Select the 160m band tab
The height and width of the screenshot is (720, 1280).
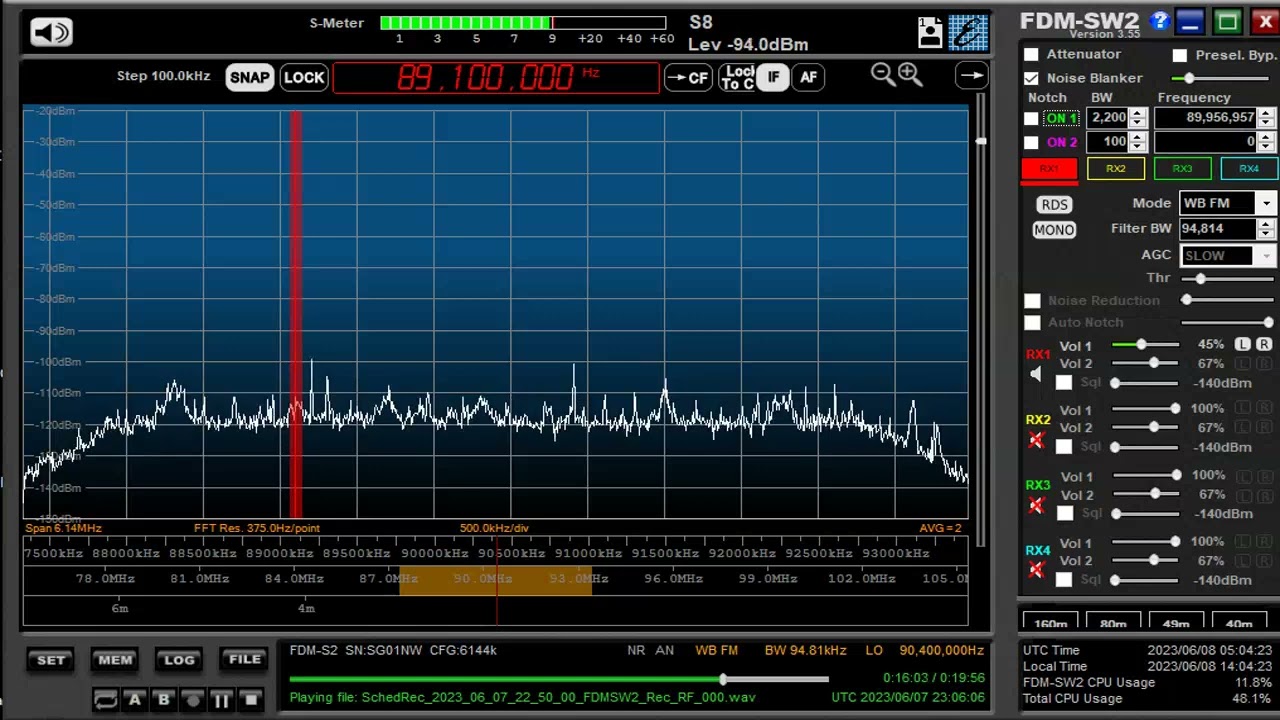[x=1050, y=622]
